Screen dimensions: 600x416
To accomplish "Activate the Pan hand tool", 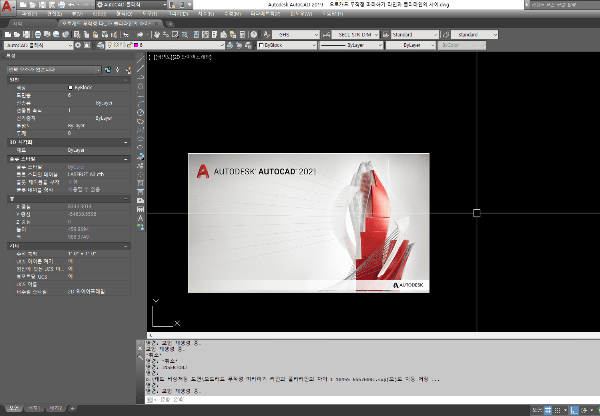I will 157,34.
